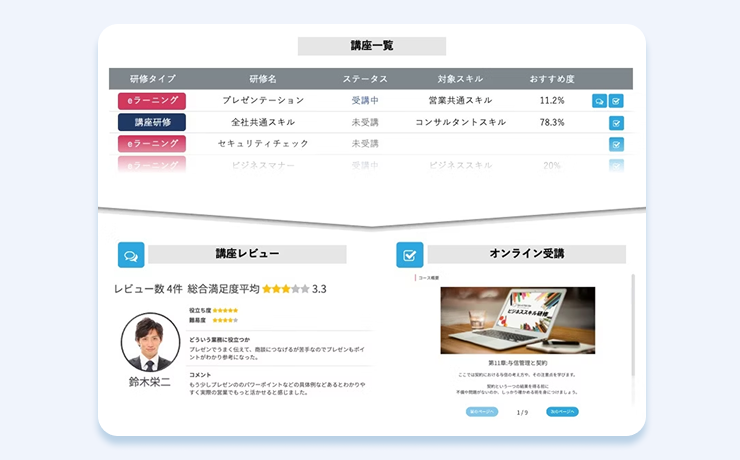Viewport: 740px width, 460px height.
Task: Select the おすすめ度 column header
Action: coord(552,79)
